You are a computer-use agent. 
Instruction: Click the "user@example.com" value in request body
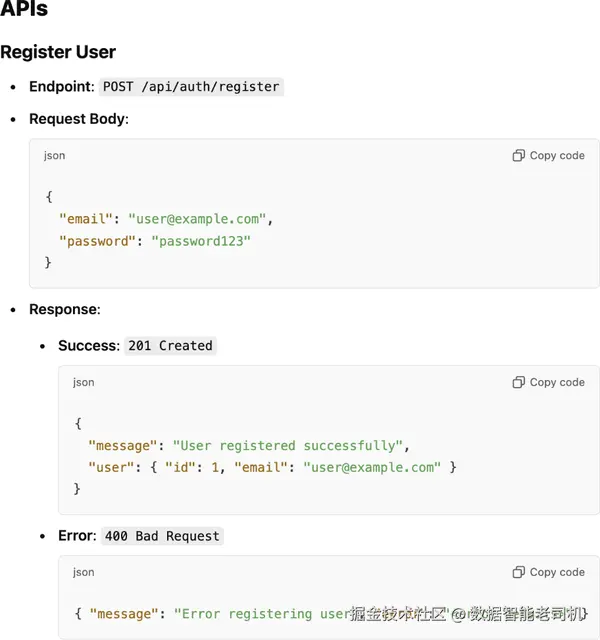197,219
